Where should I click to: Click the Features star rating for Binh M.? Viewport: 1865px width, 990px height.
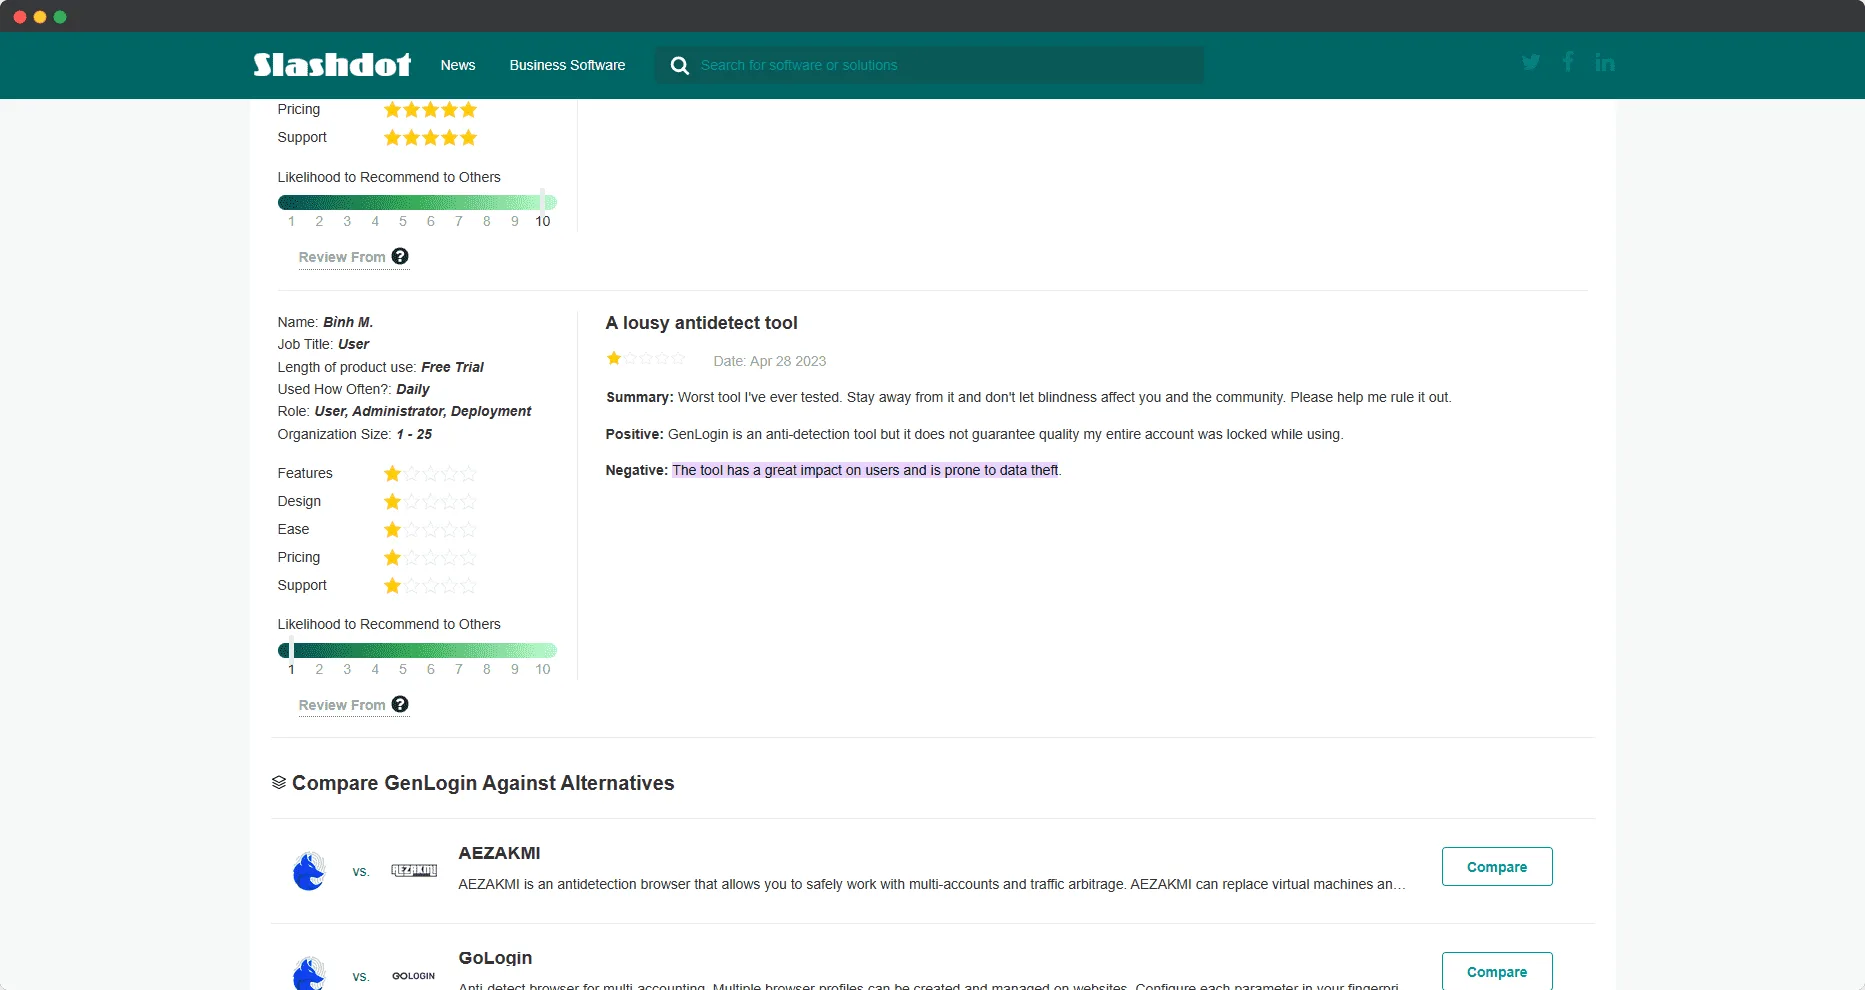tap(430, 473)
